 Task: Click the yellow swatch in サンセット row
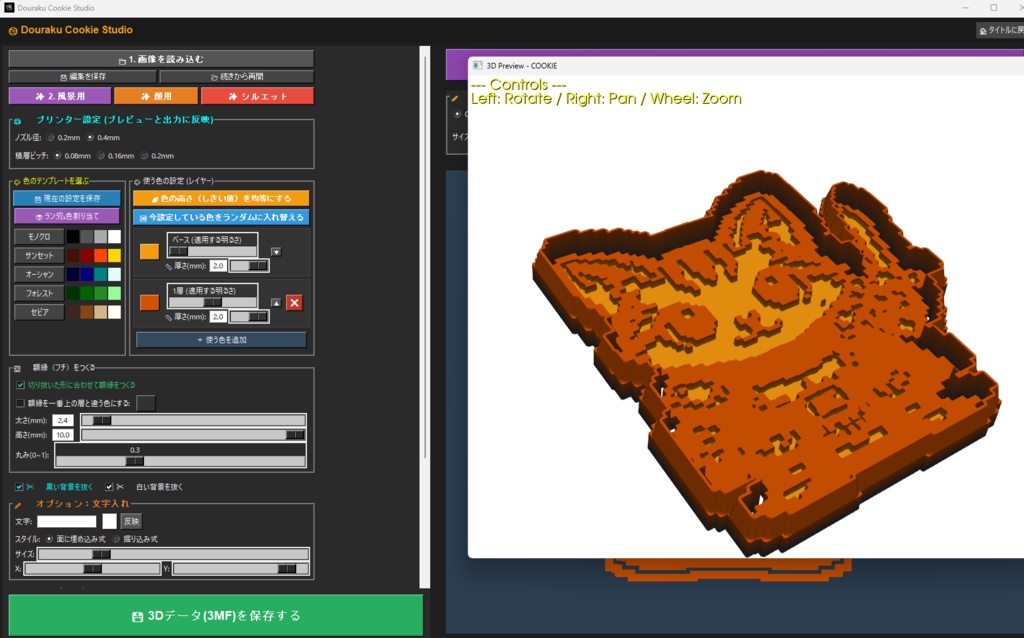(x=114, y=255)
